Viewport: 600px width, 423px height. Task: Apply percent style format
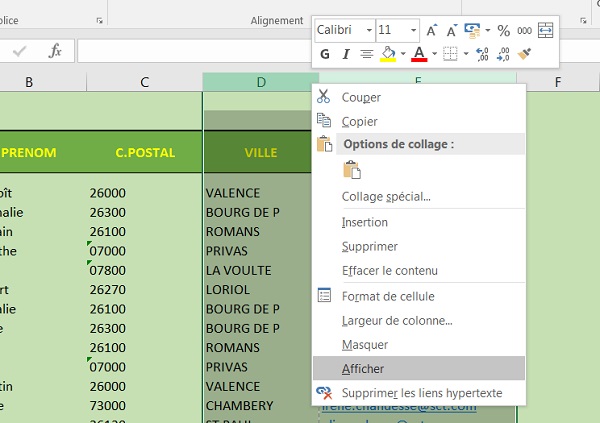point(503,31)
